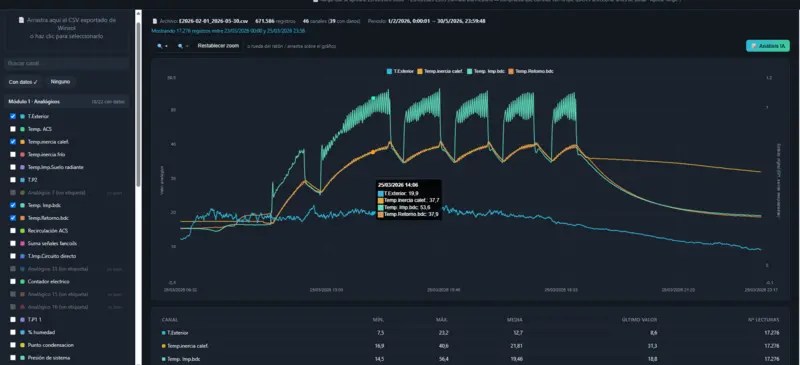Check the Contador electrico checkbox
Screen dimensions: 800x365
(x=13, y=281)
